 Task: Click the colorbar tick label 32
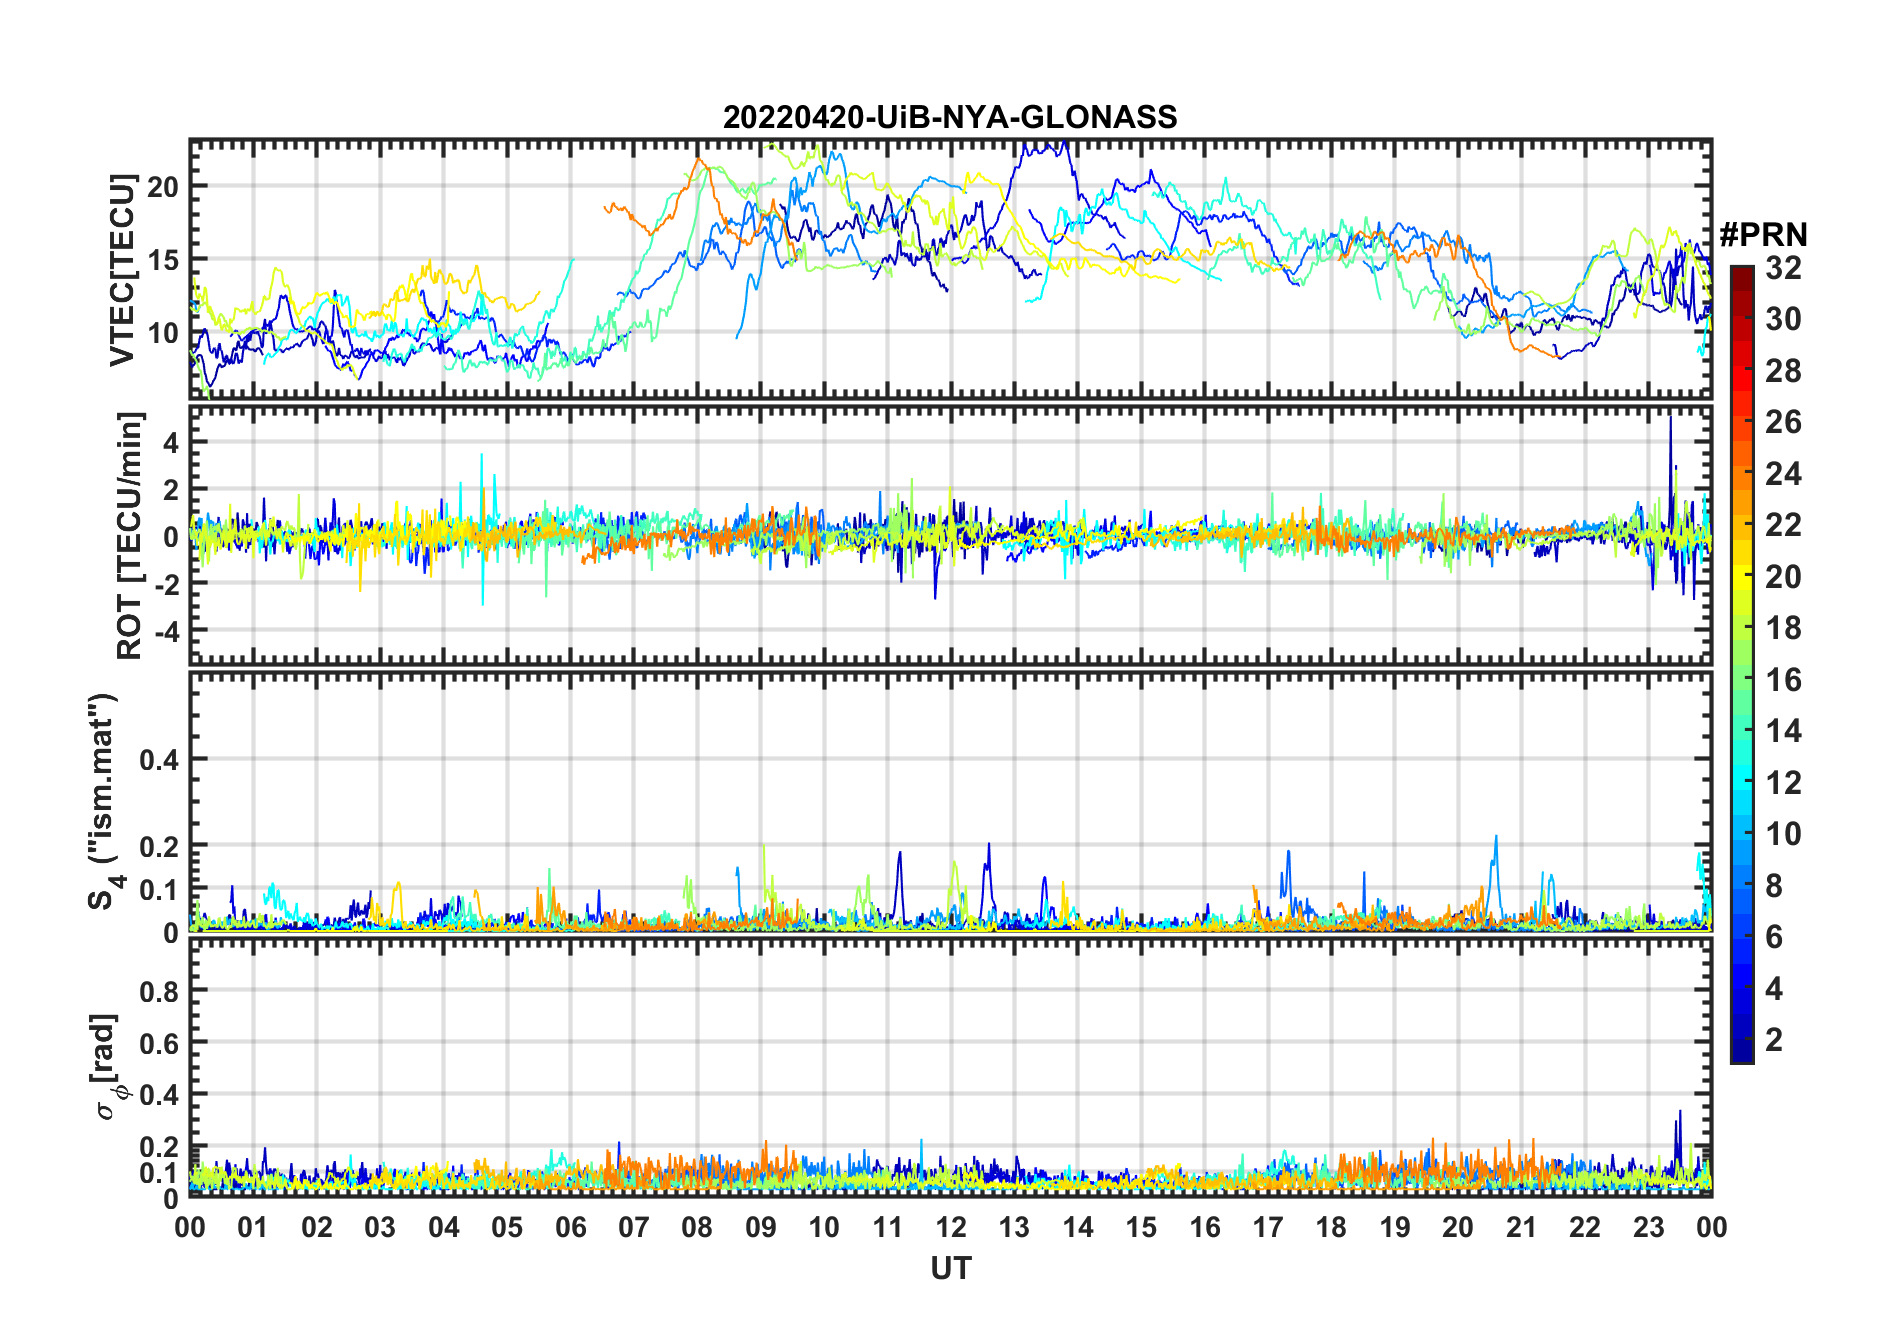pos(1782,268)
